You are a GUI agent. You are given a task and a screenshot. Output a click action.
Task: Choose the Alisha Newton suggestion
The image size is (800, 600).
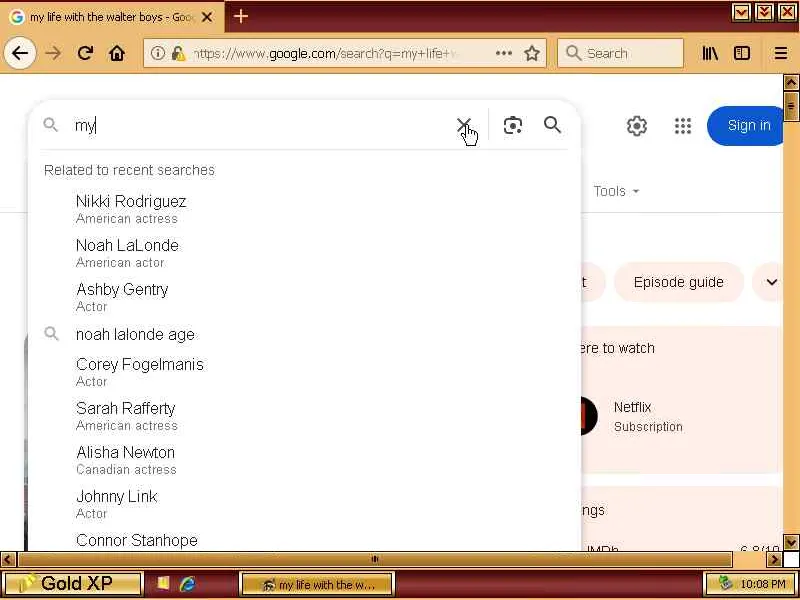(304, 460)
